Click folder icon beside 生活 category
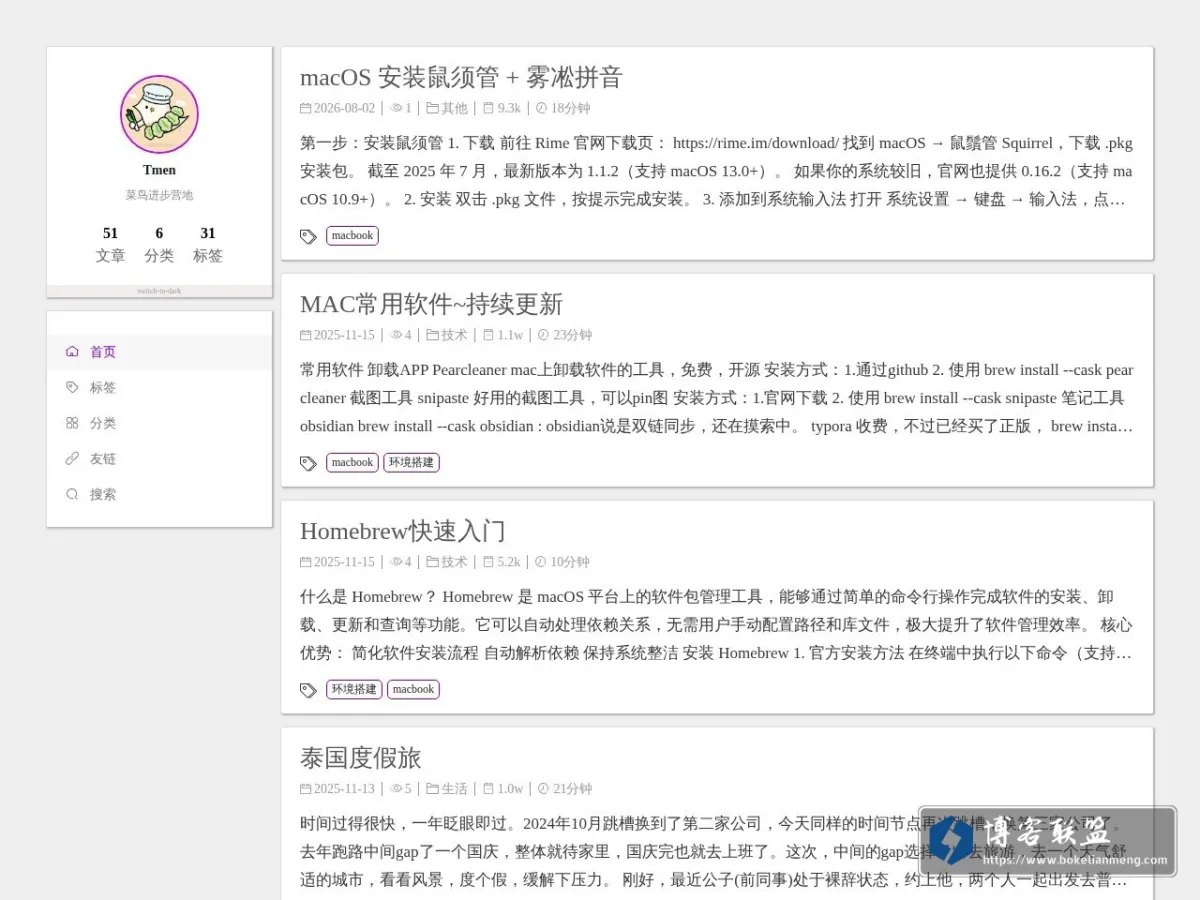This screenshot has height=900, width=1200. coord(433,789)
